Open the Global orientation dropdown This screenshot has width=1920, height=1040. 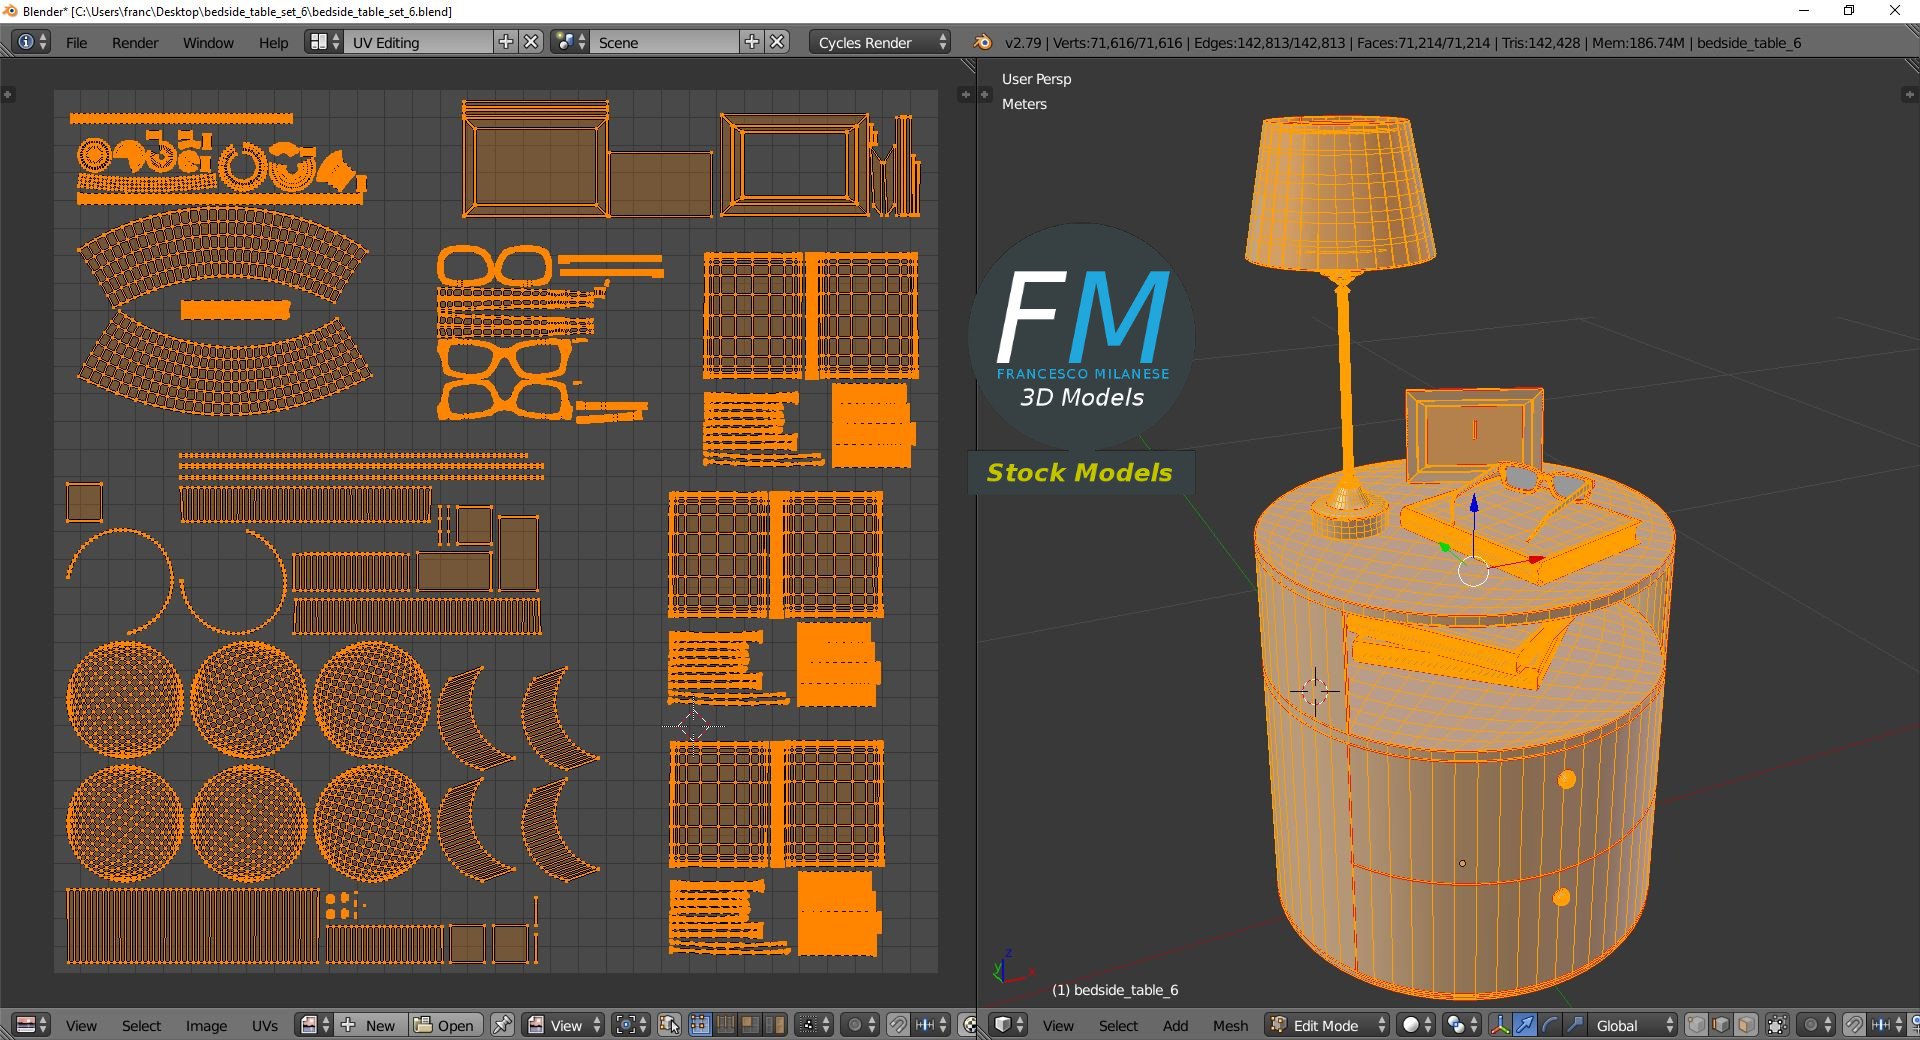tap(1633, 1025)
